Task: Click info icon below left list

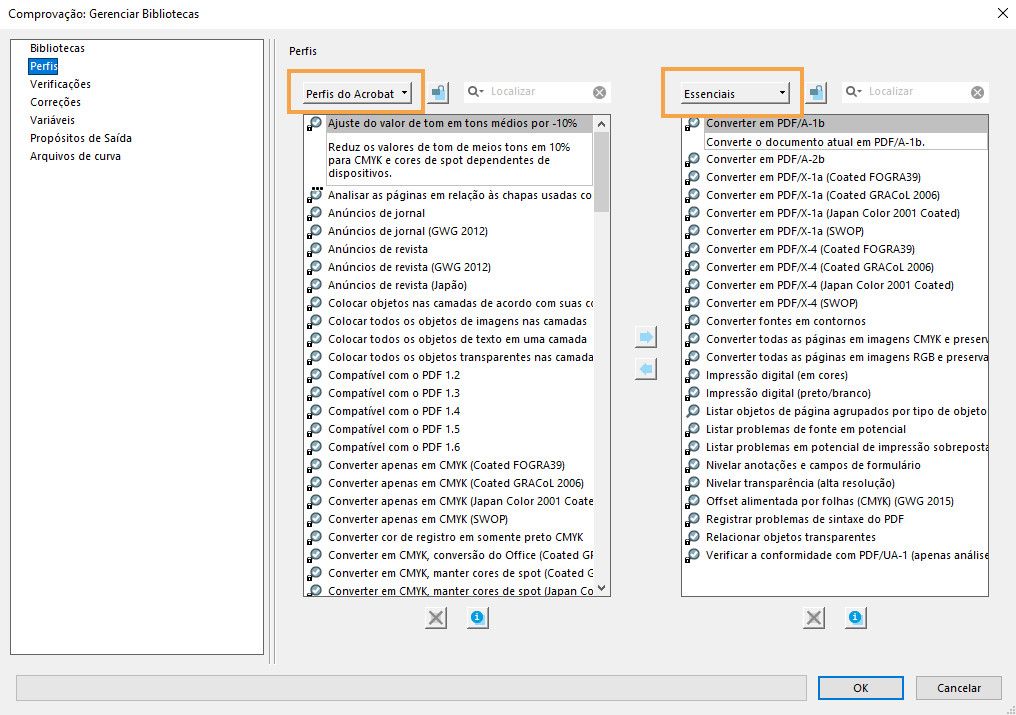Action: click(x=478, y=618)
